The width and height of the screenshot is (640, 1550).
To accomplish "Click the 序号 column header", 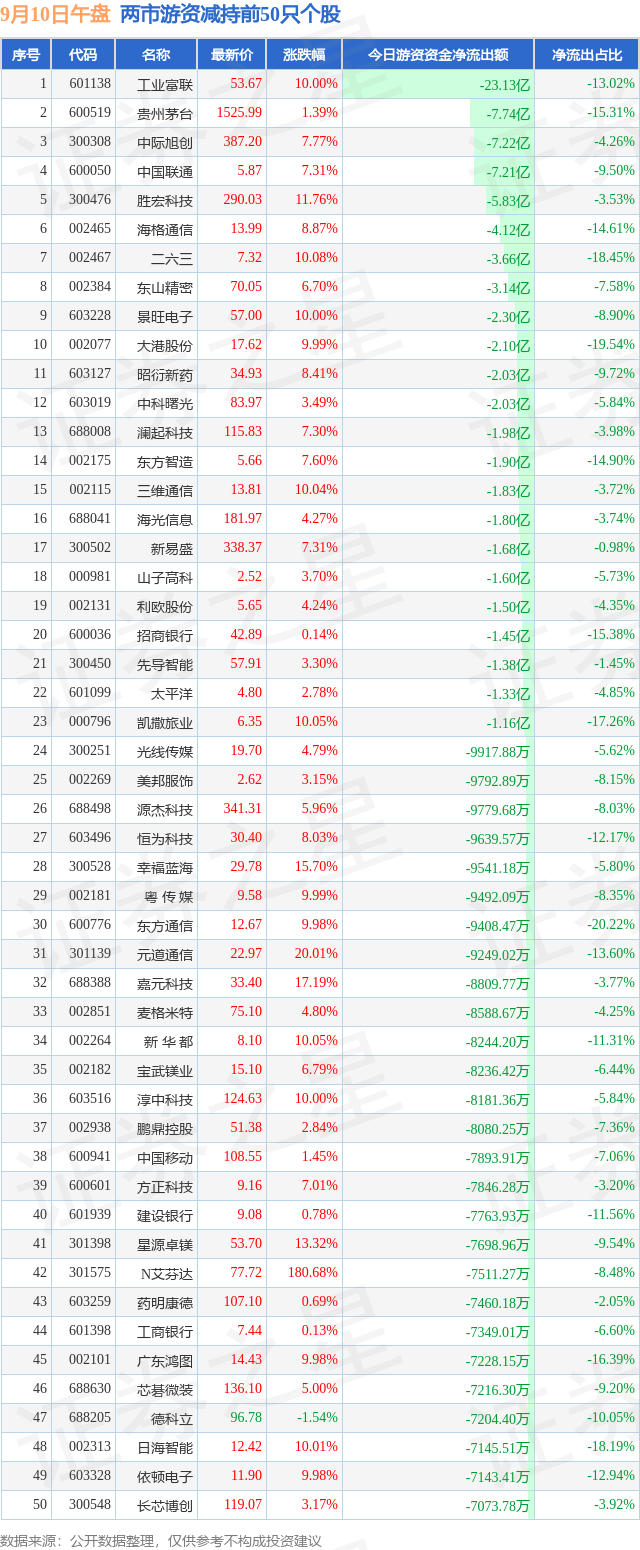I will (26, 55).
